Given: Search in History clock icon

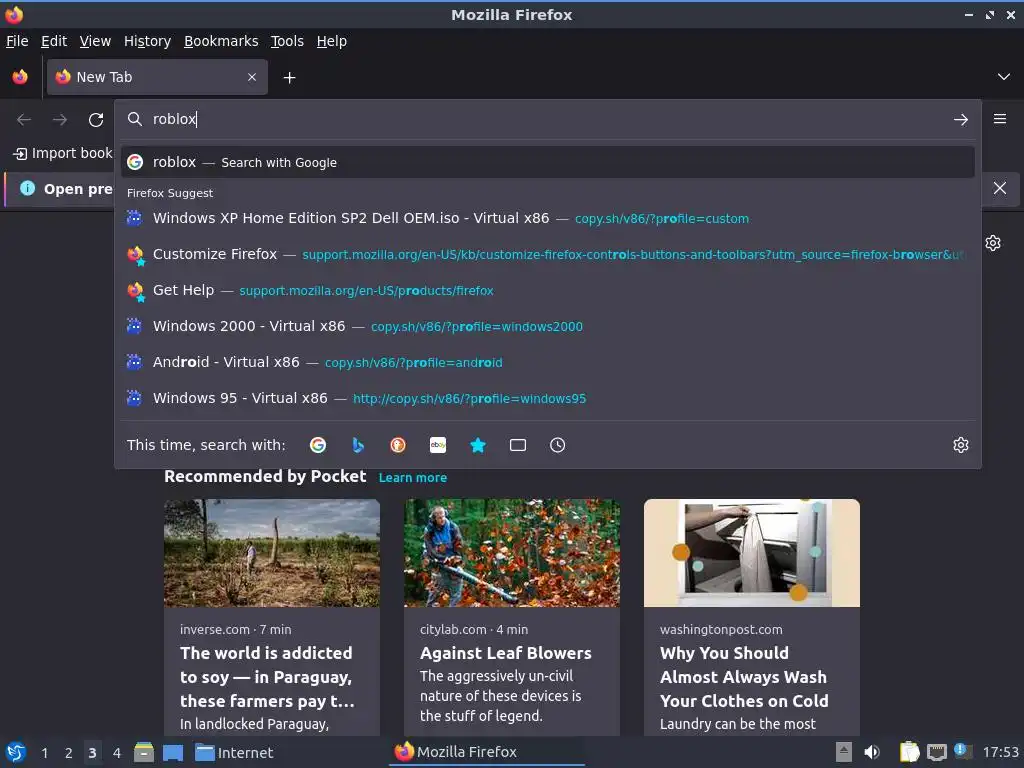Looking at the screenshot, I should [x=558, y=445].
